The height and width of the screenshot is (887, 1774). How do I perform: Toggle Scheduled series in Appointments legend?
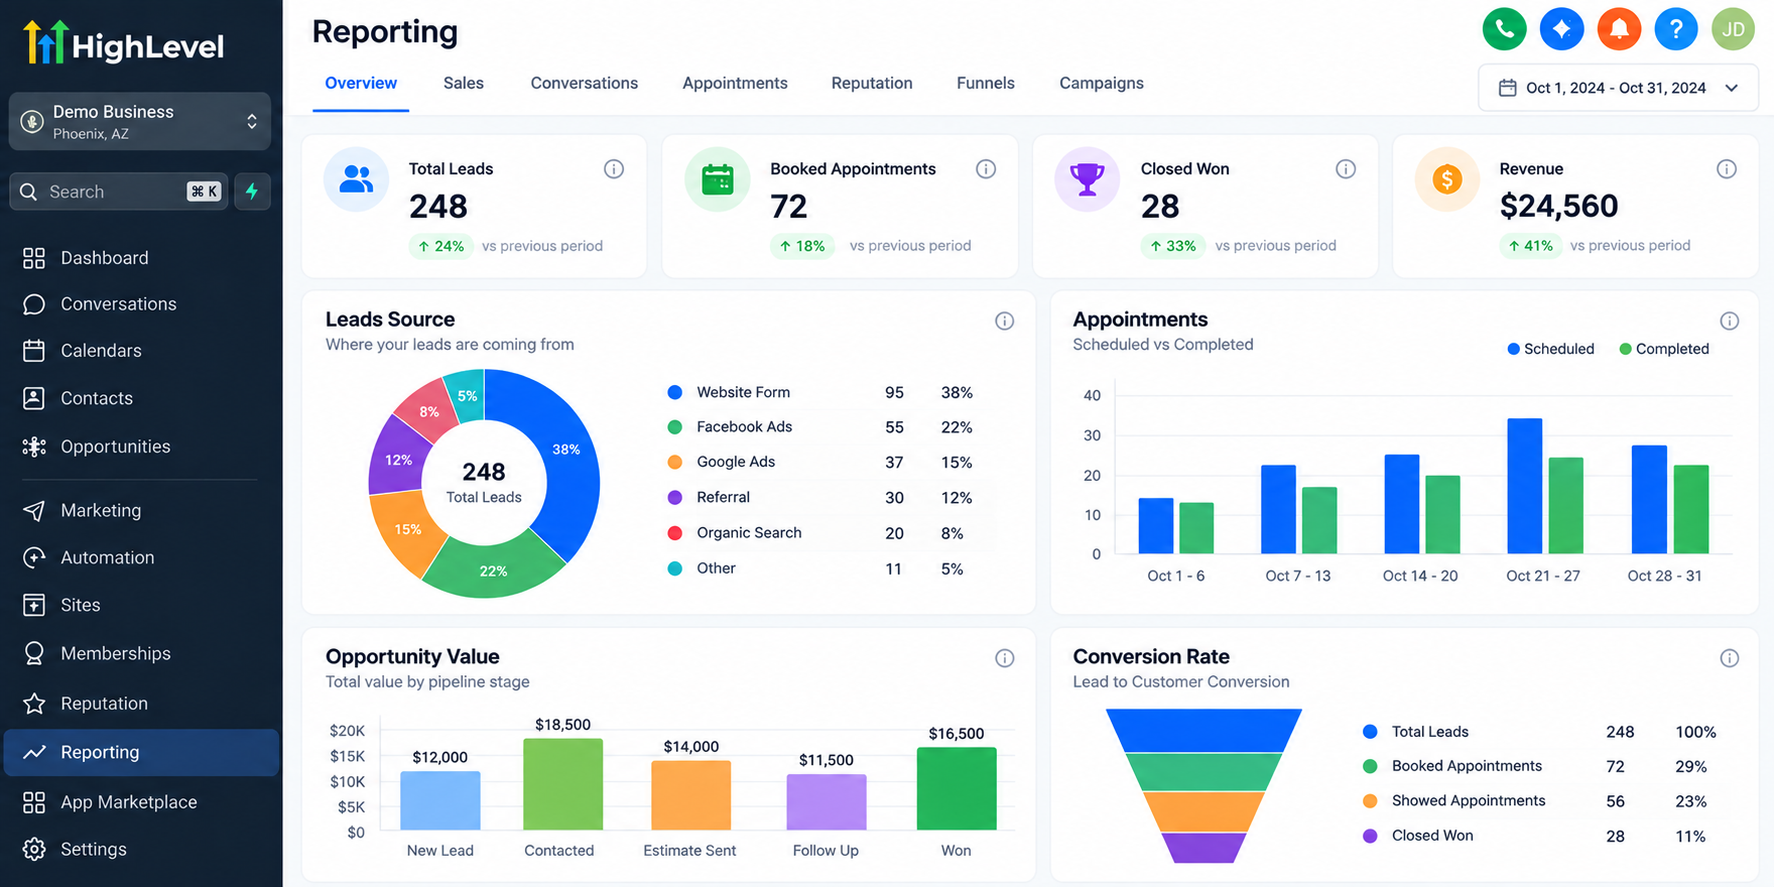1550,349
